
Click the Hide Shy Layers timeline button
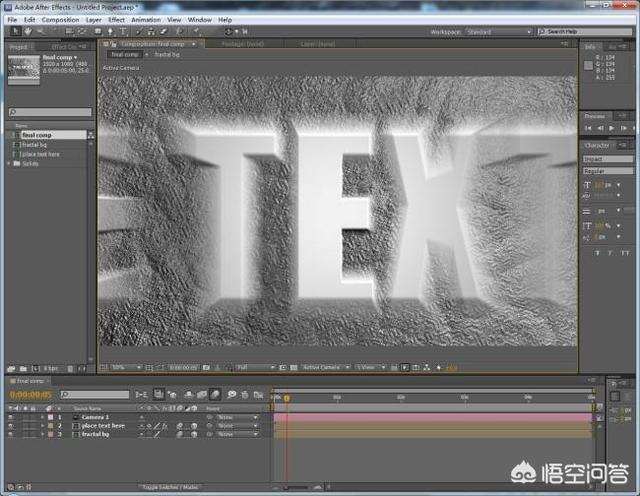[189, 394]
